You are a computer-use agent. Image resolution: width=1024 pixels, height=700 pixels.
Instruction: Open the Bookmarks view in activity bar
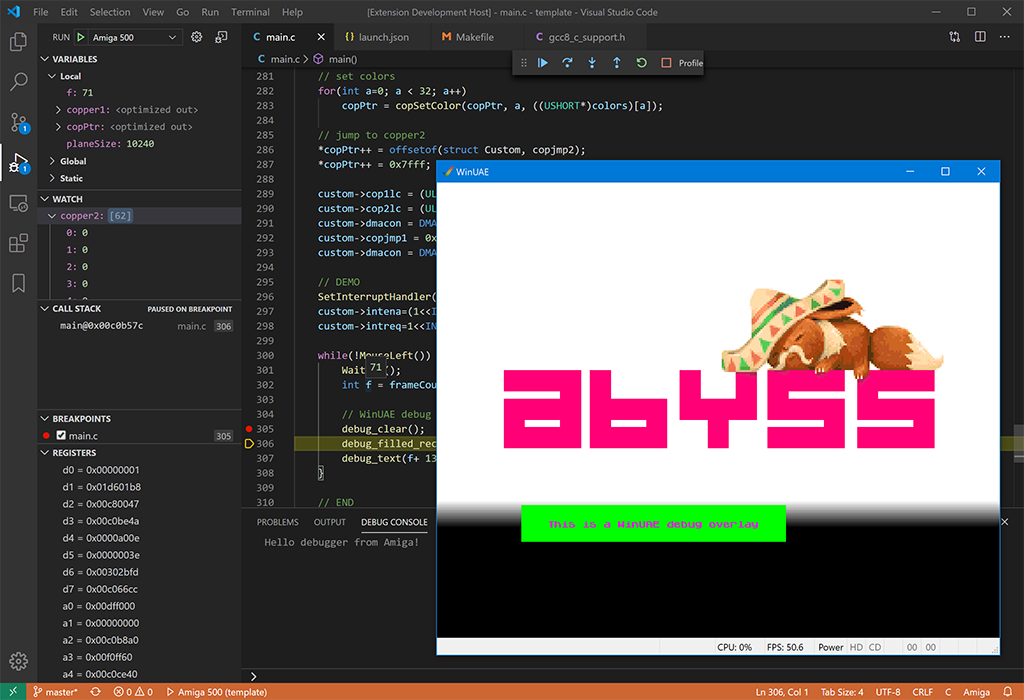coord(18,283)
